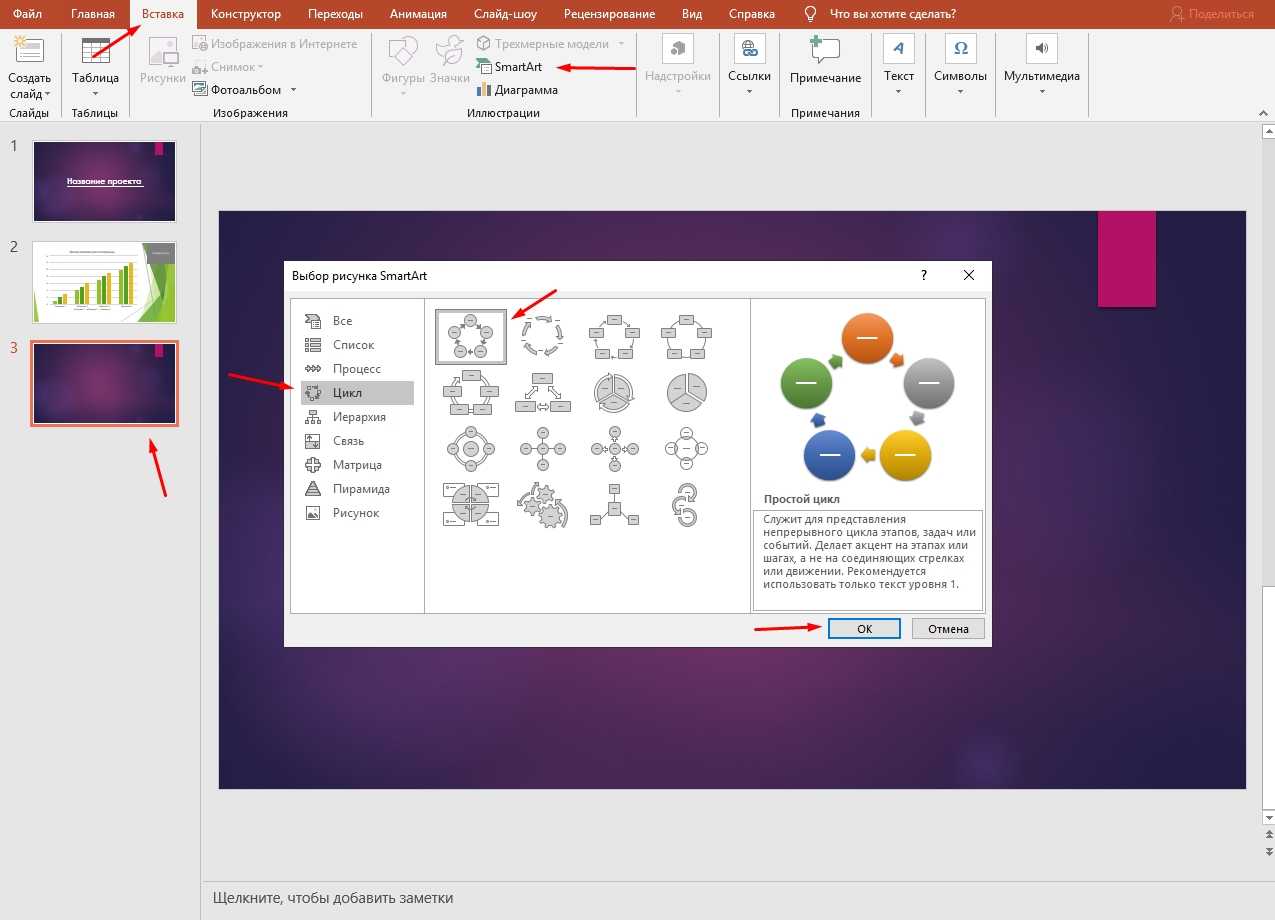The image size is (1275, 920).
Task: Click the help question mark in dialog
Action: [923, 275]
